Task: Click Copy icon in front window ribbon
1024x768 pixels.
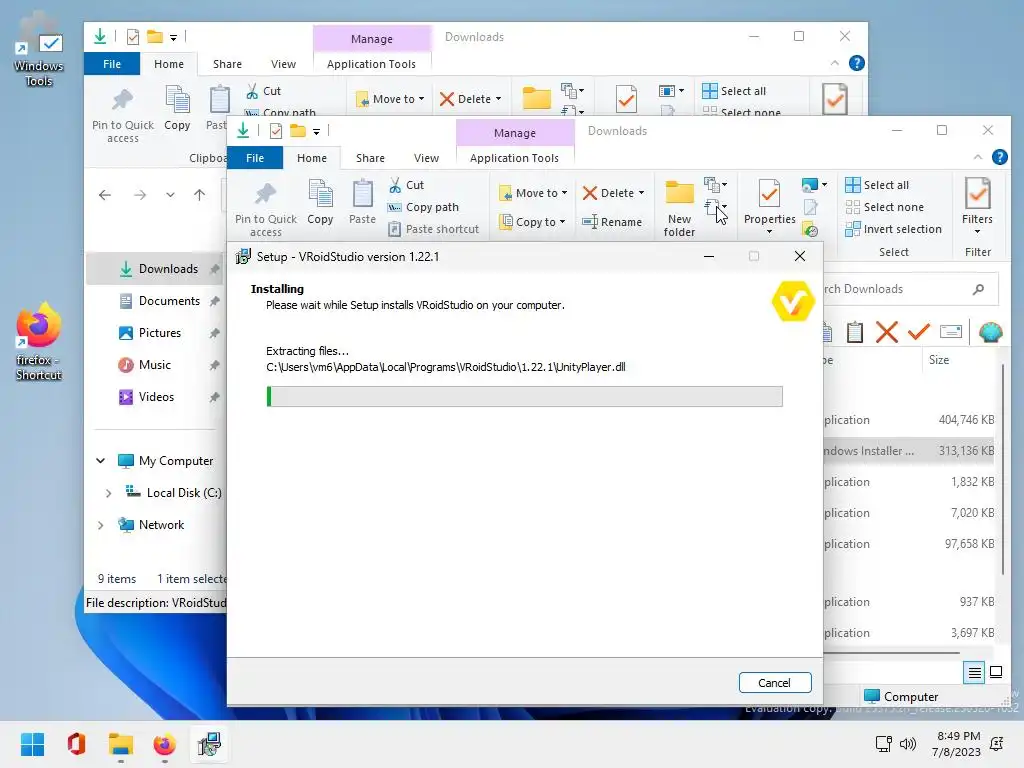Action: (320, 195)
